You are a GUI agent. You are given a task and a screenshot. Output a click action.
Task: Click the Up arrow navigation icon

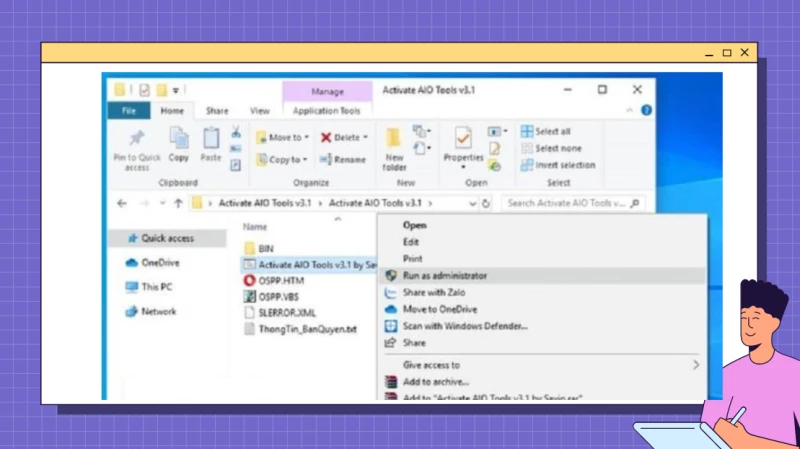pyautogui.click(x=178, y=203)
